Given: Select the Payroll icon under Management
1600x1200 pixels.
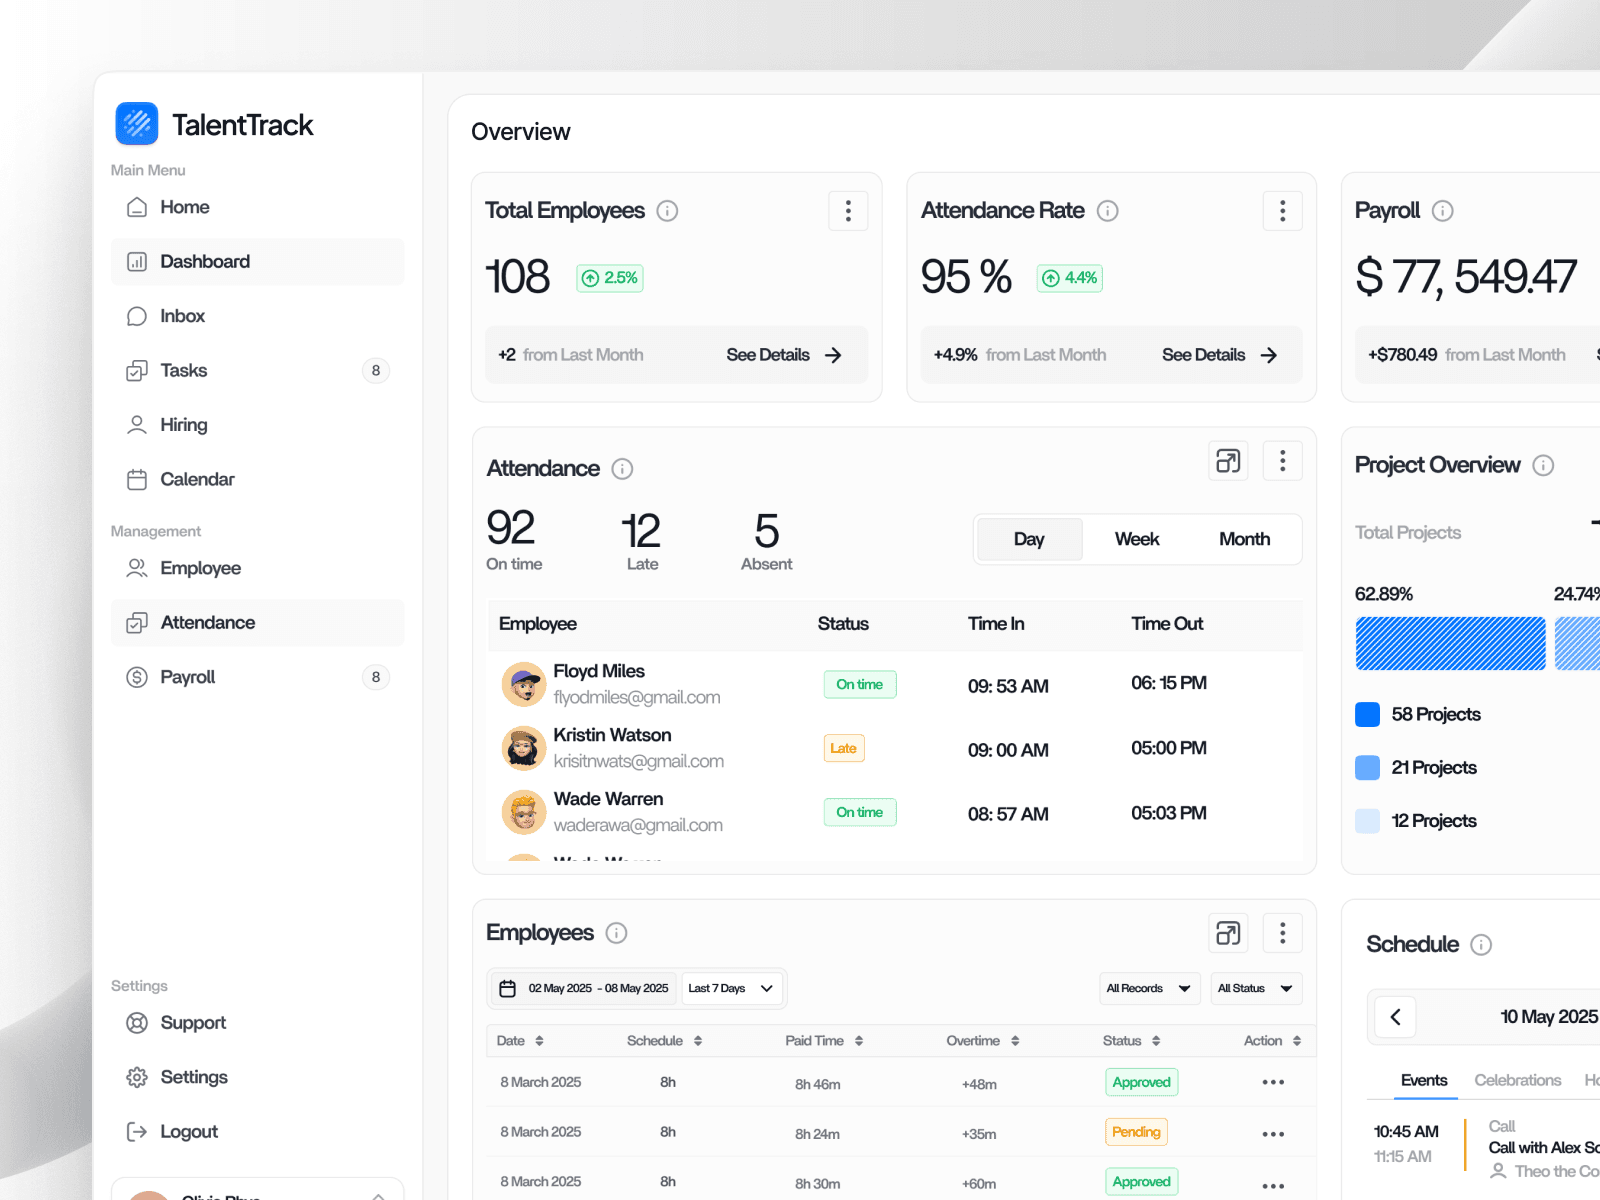Looking at the screenshot, I should coord(137,677).
